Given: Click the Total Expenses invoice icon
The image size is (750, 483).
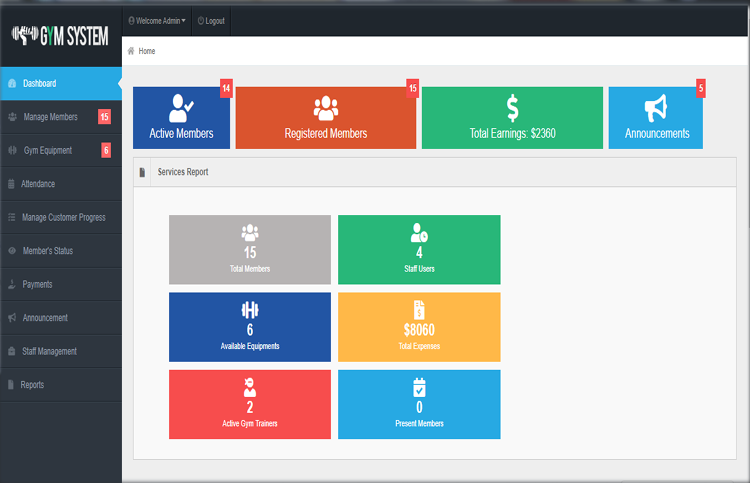Looking at the screenshot, I should [x=419, y=310].
